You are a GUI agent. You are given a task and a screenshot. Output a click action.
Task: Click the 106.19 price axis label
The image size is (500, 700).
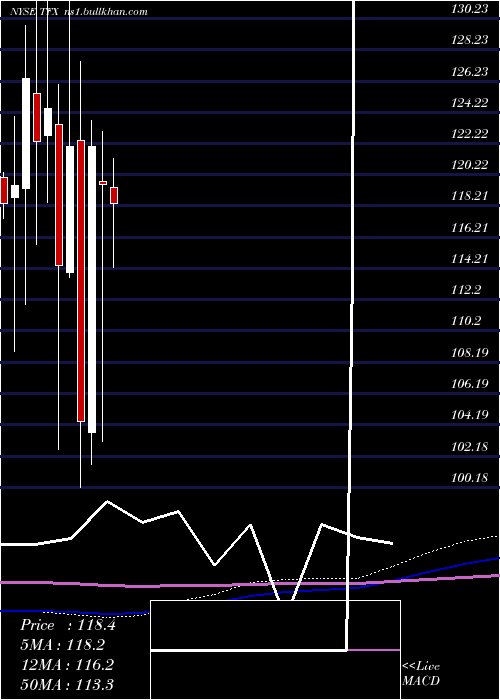coord(470,383)
